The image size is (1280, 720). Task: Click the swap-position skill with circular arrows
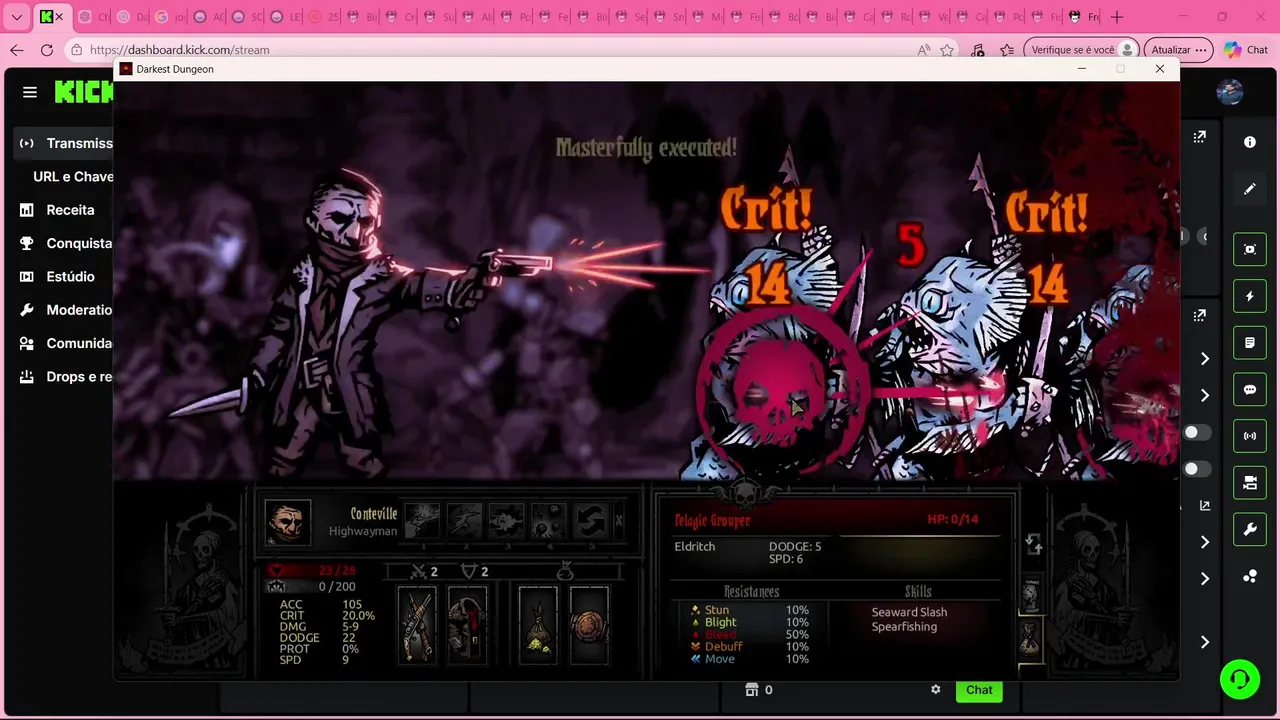(590, 520)
